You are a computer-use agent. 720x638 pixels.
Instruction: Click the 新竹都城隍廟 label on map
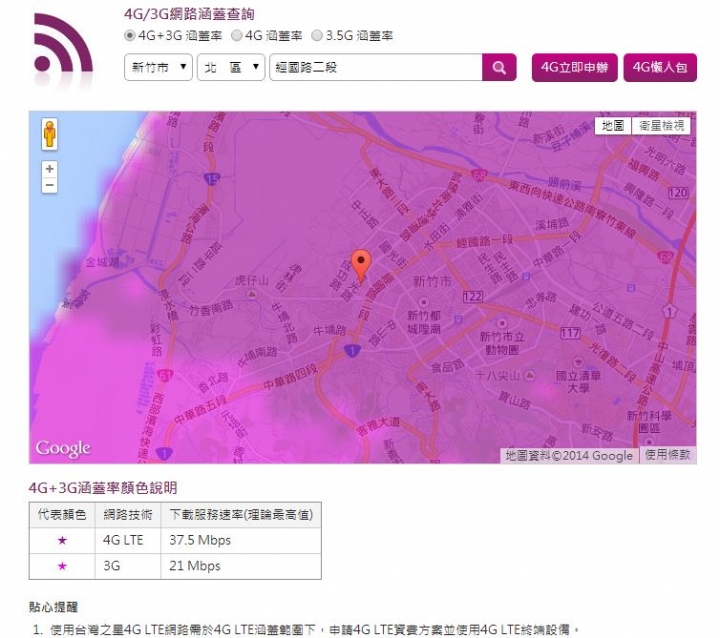pyautogui.click(x=424, y=322)
